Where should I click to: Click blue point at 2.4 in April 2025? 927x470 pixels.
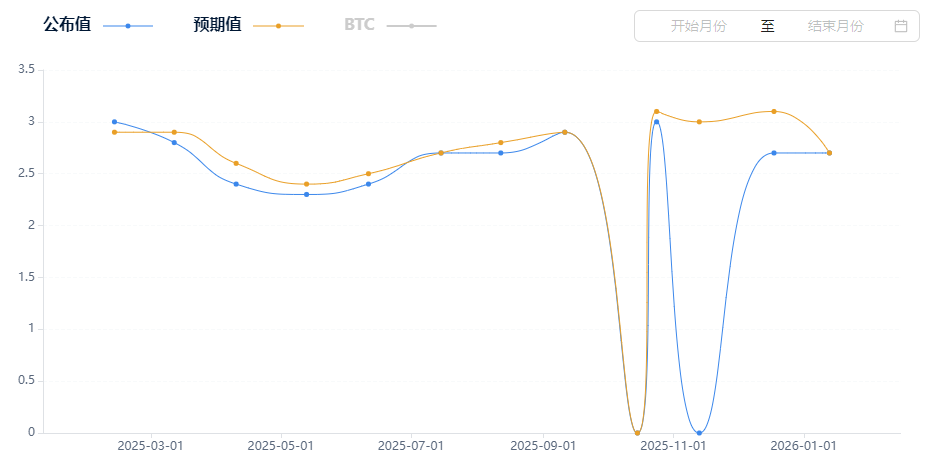(236, 184)
